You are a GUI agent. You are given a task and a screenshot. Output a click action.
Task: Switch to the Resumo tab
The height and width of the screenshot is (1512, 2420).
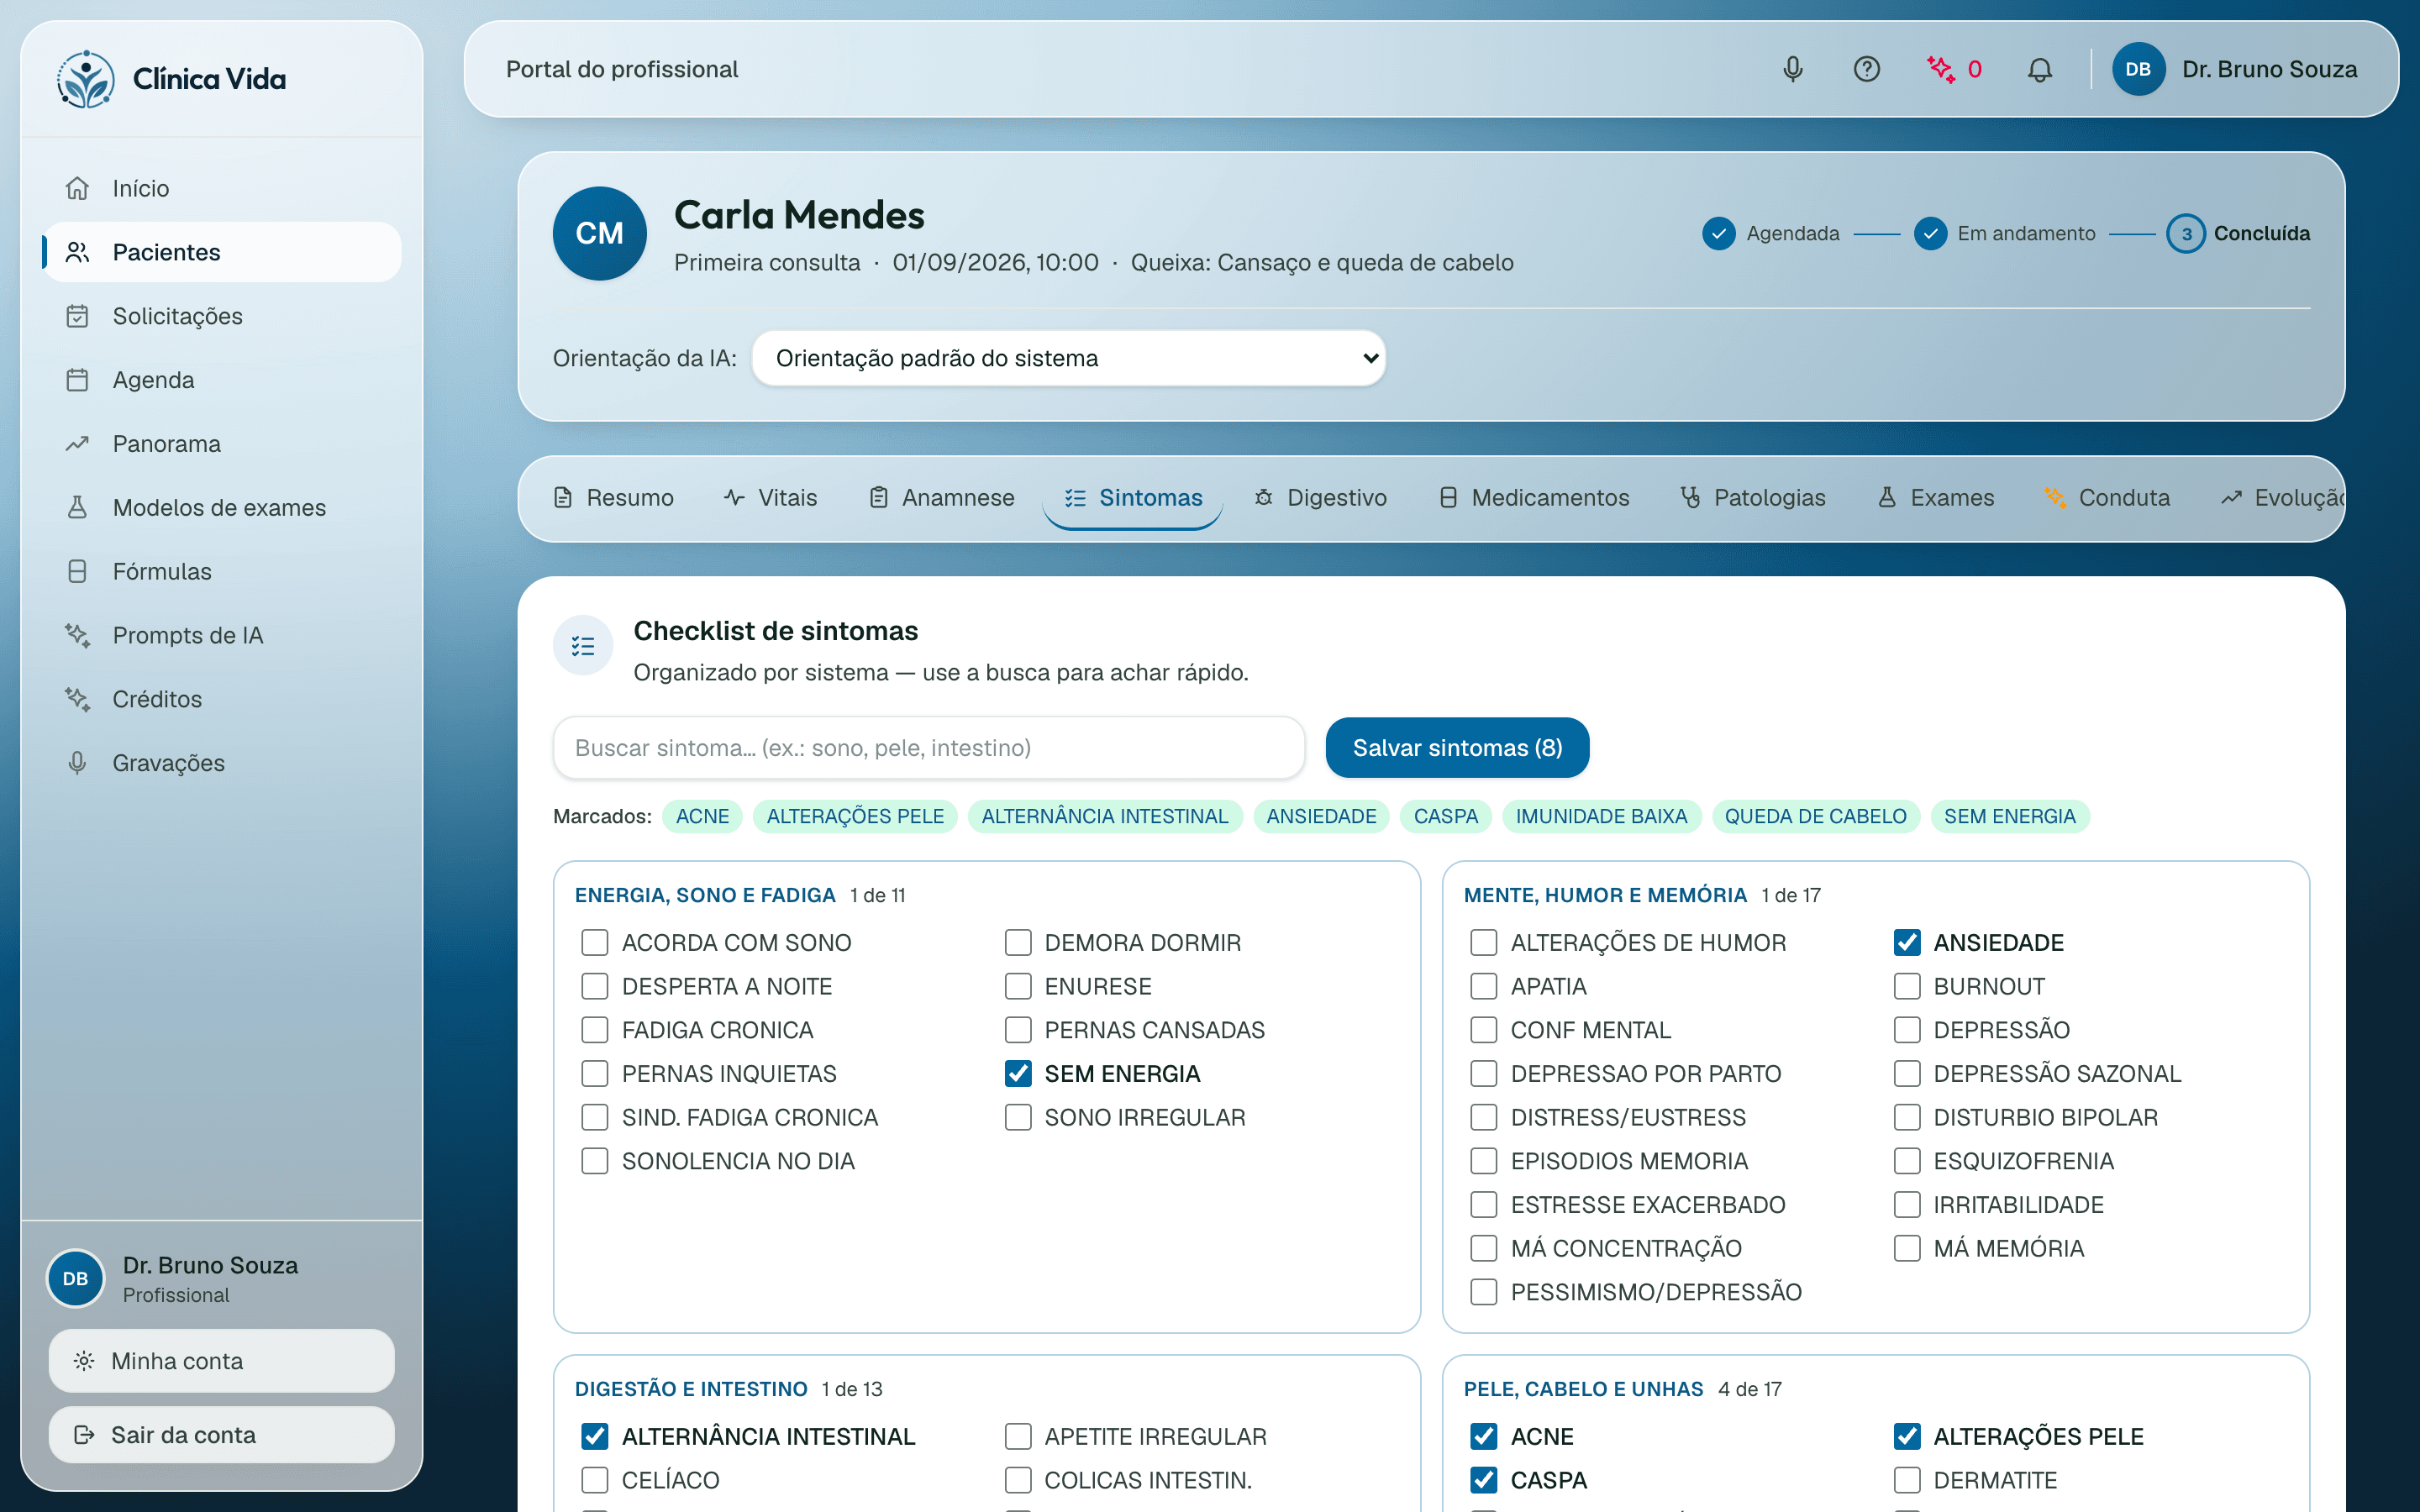pos(613,497)
